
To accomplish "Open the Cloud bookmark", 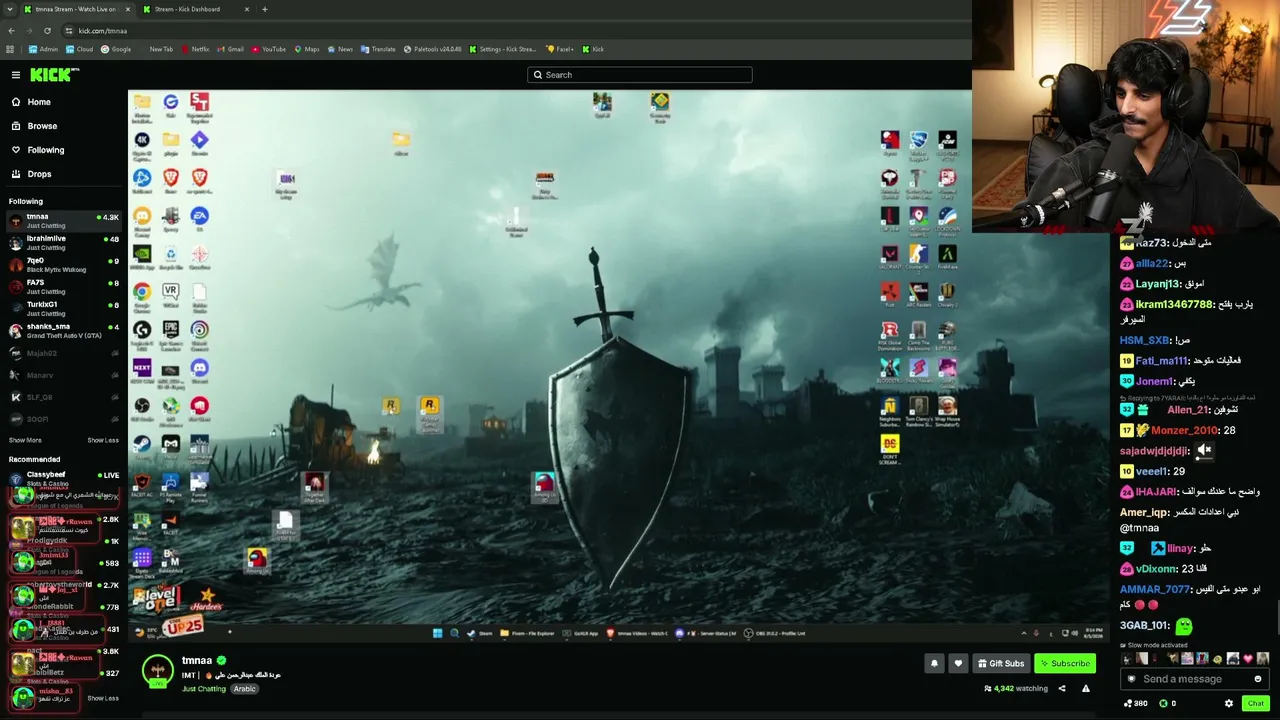I will click(x=80, y=49).
